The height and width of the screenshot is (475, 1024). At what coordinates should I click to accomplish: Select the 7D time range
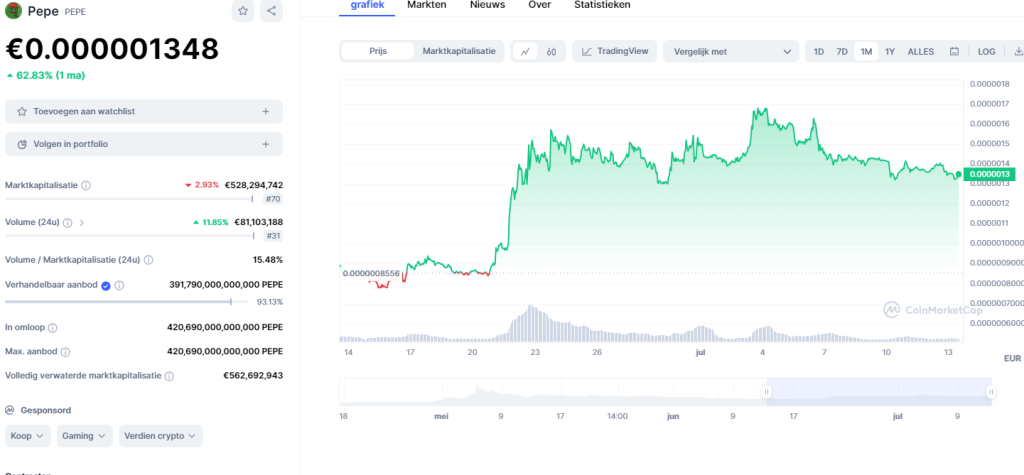842,52
